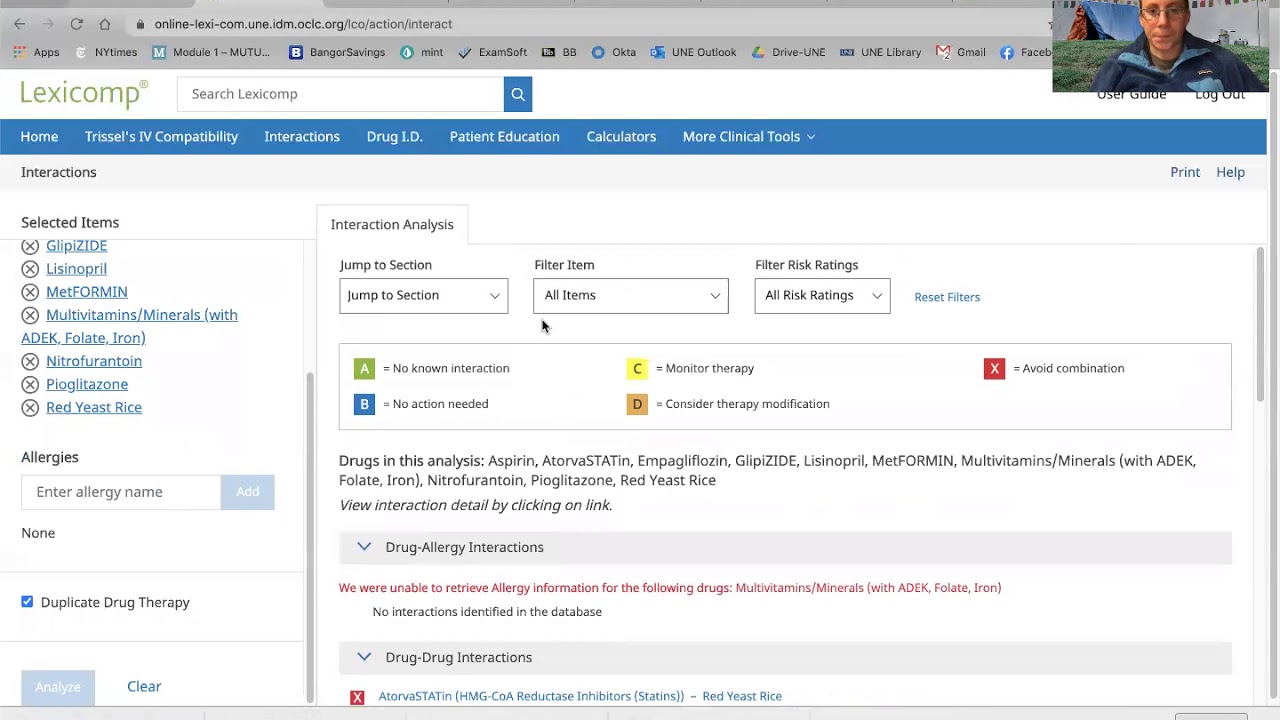1280x720 pixels.
Task: Remove Multivitamins/Minerals from selected items
Action: [x=30, y=315]
